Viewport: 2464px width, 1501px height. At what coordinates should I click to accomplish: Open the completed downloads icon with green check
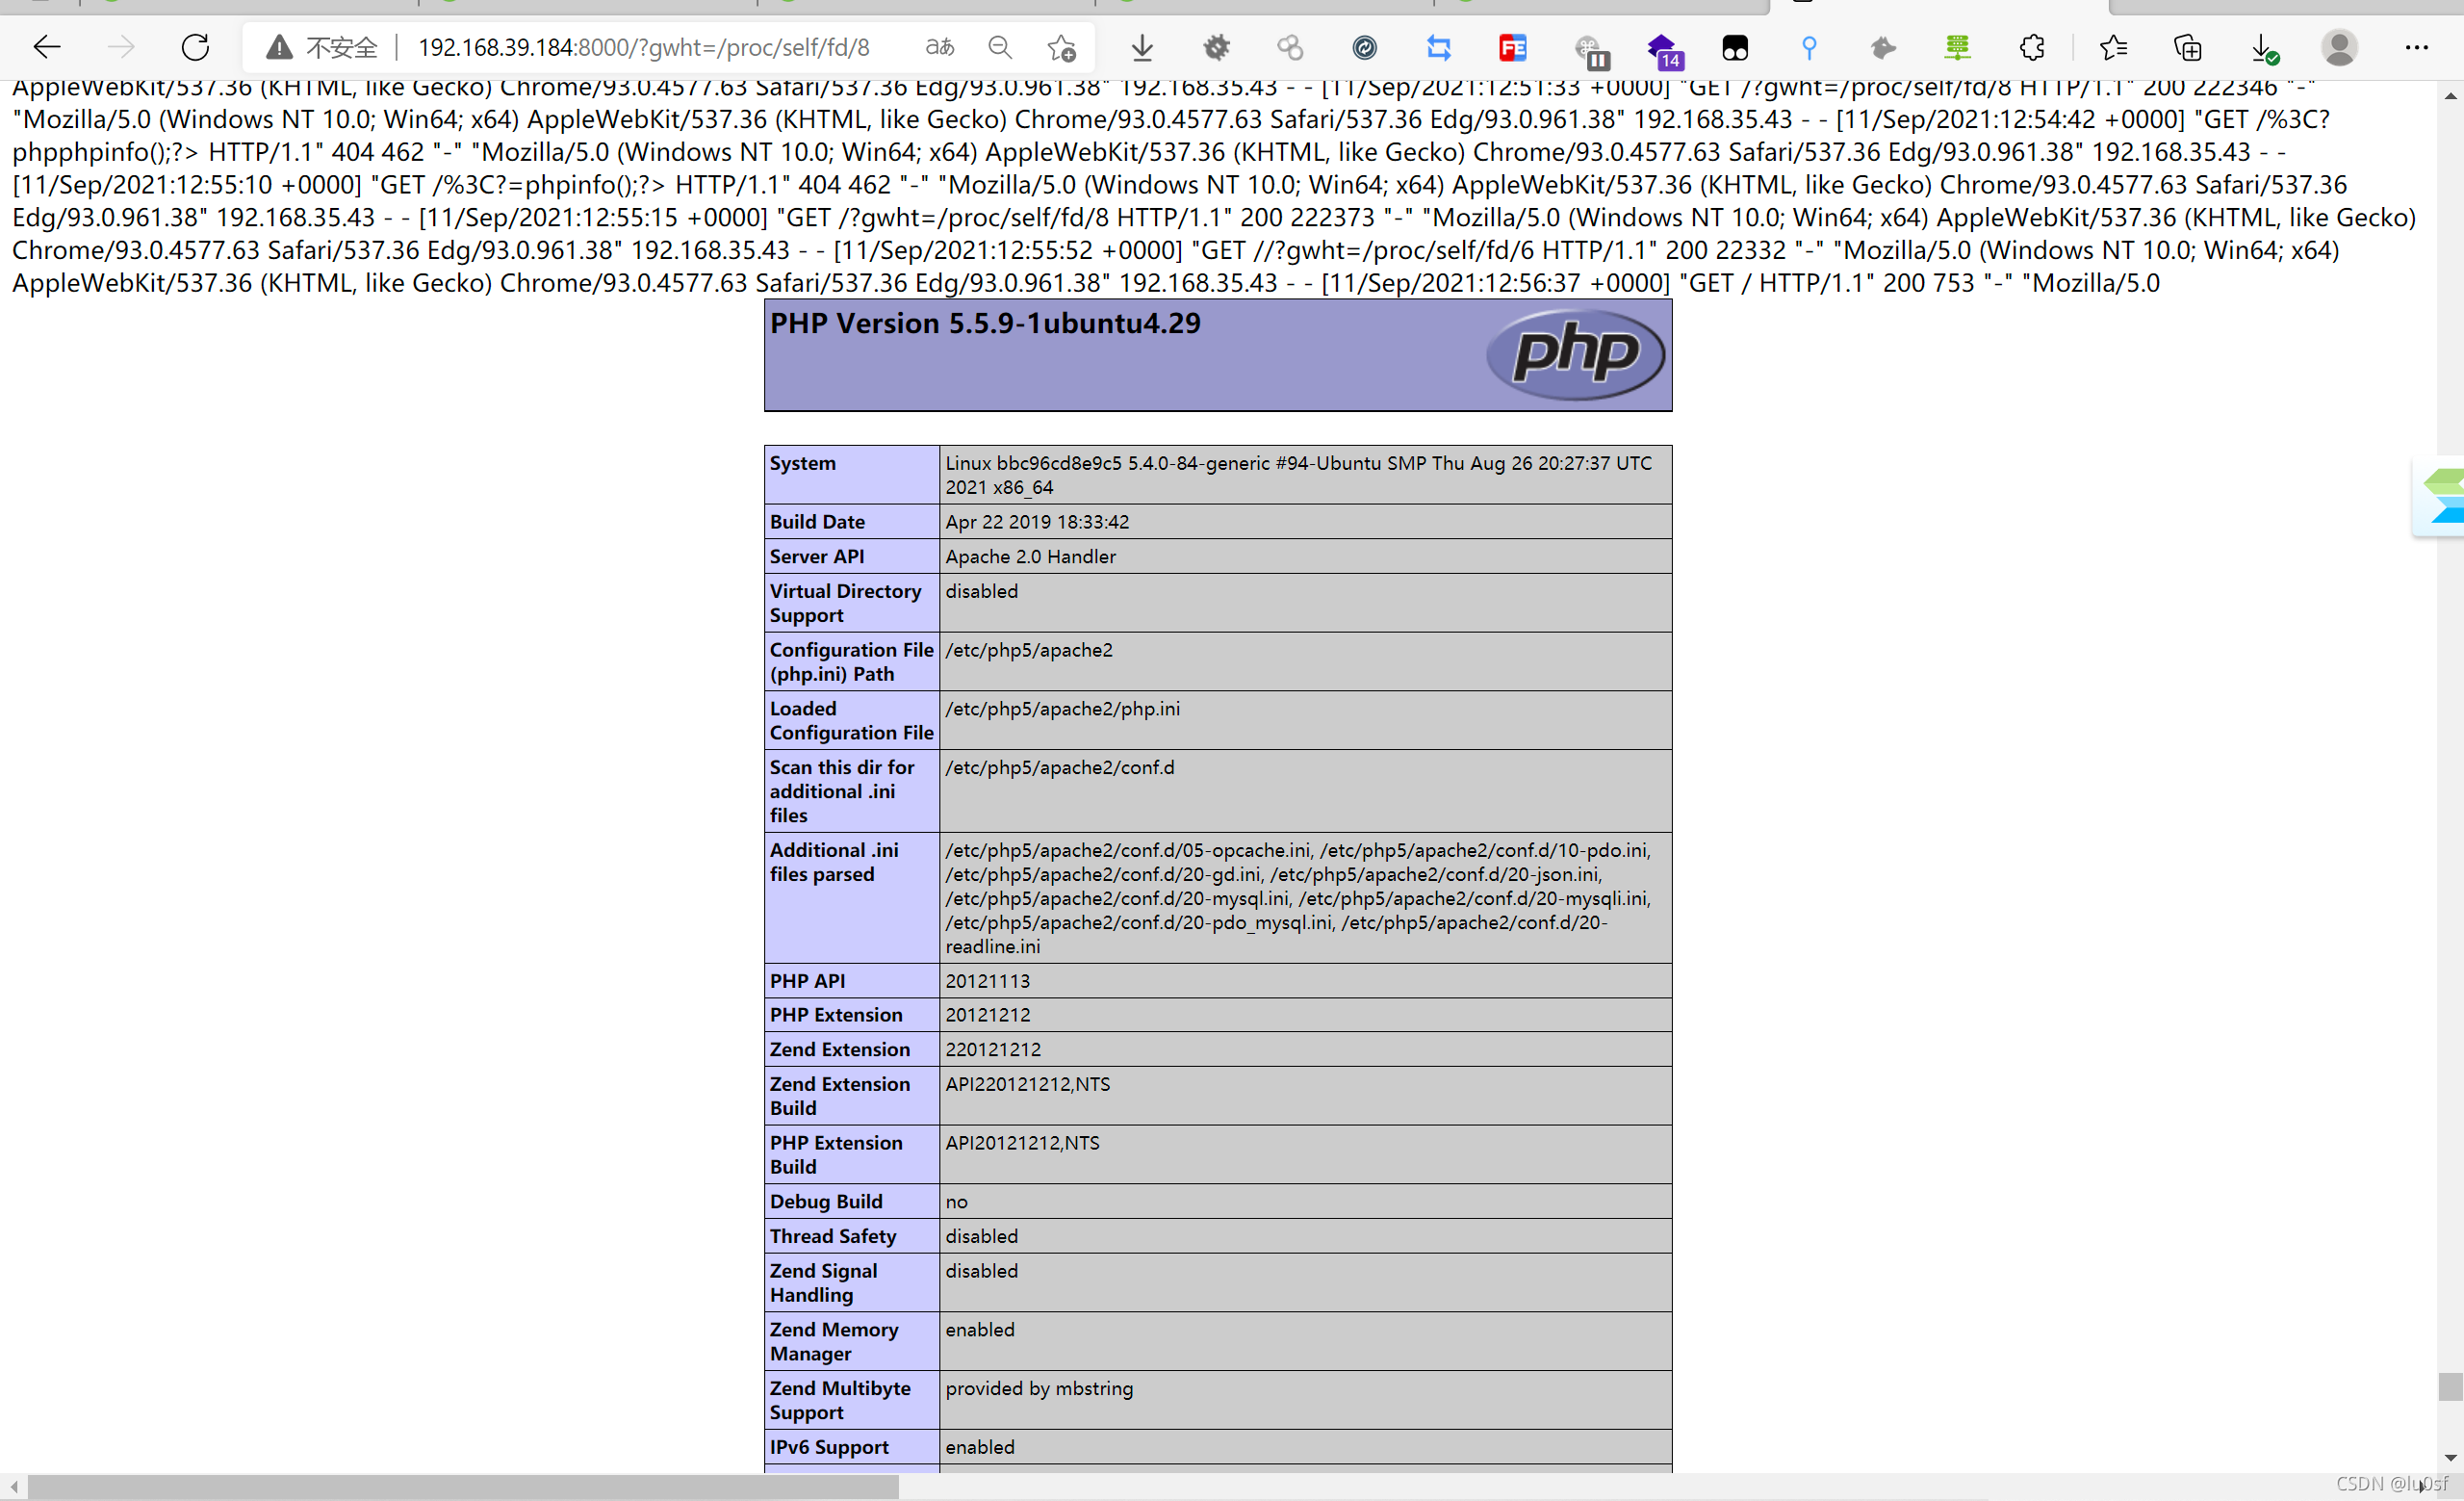coord(2263,47)
